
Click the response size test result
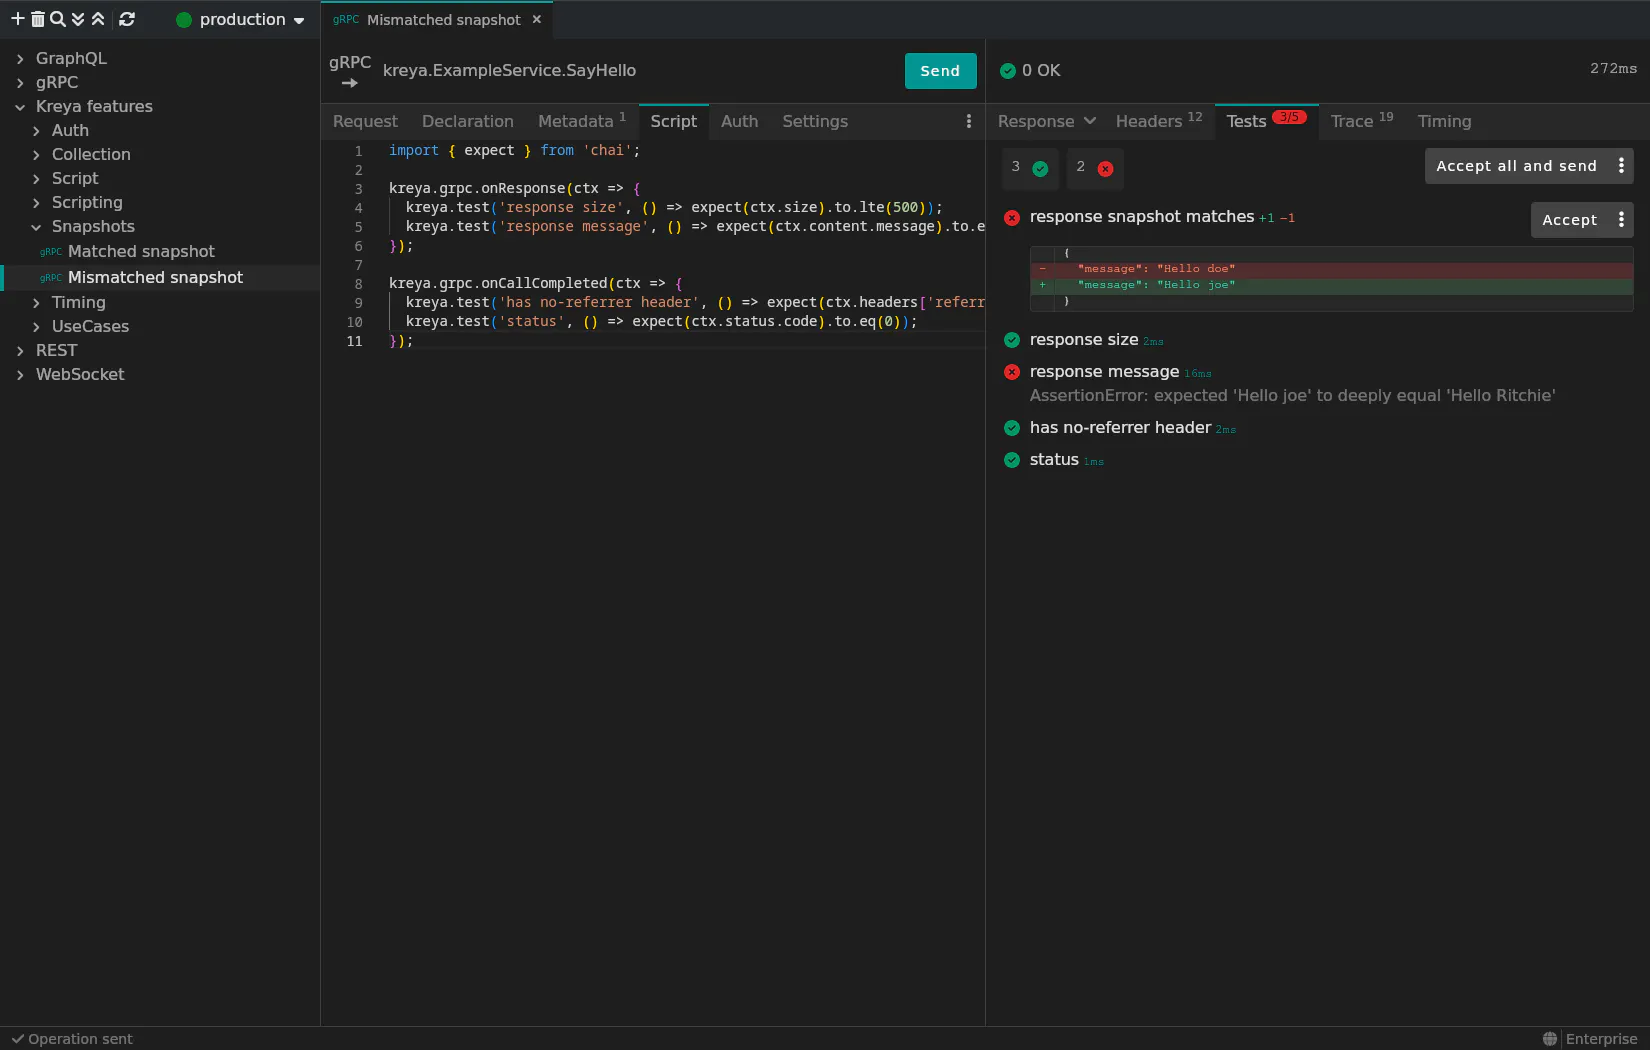pos(1084,340)
